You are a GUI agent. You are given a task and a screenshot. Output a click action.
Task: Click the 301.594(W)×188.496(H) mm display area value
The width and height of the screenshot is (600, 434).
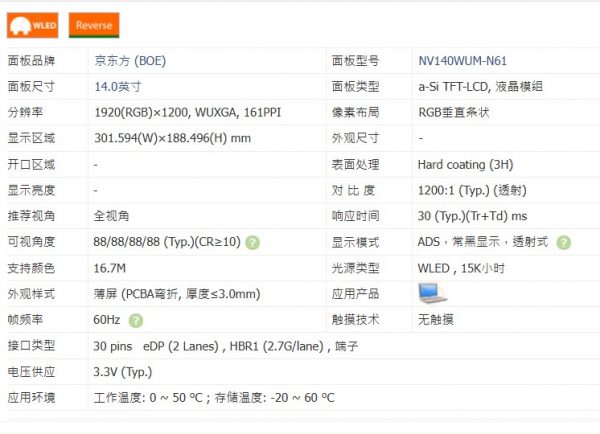coord(172,138)
